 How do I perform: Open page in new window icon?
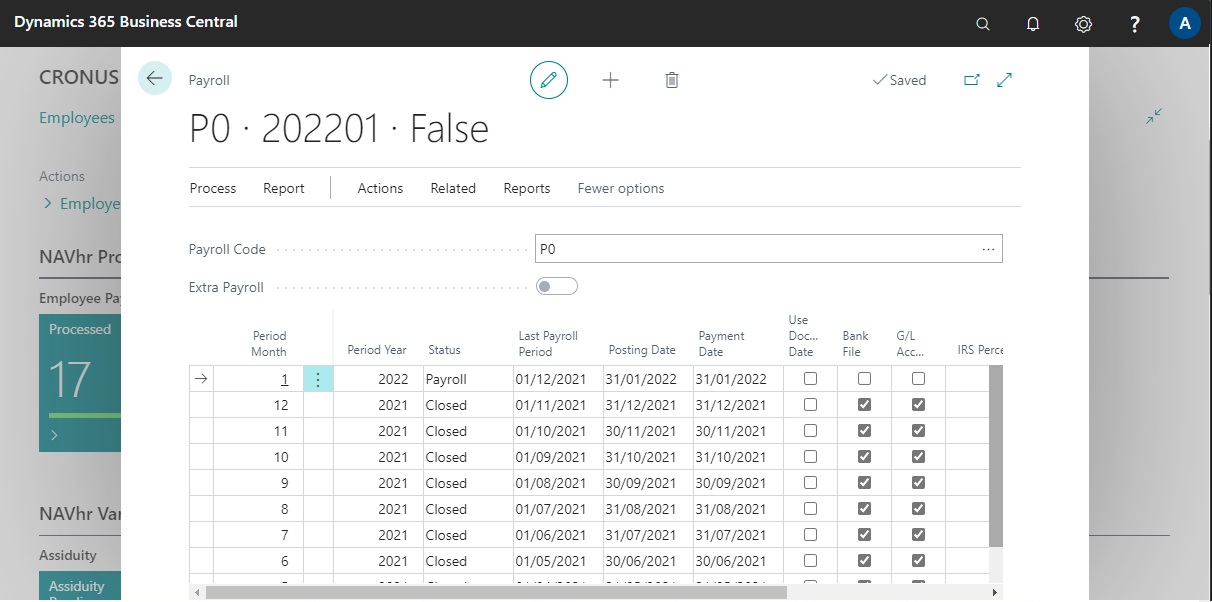pyautogui.click(x=971, y=80)
